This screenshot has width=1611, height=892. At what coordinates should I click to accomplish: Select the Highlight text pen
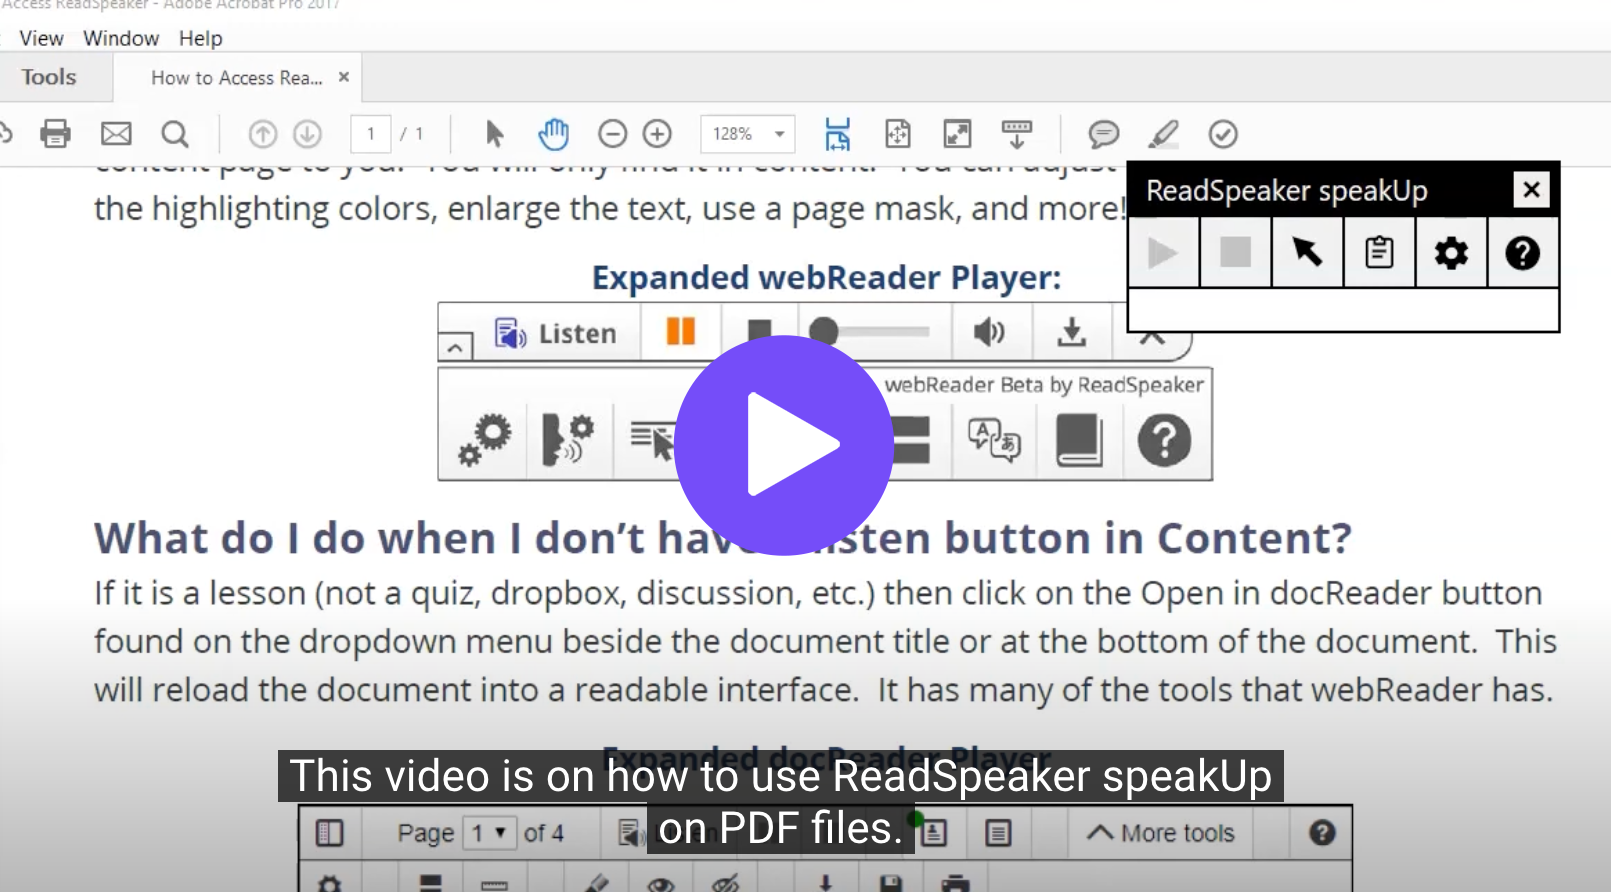(x=1163, y=133)
